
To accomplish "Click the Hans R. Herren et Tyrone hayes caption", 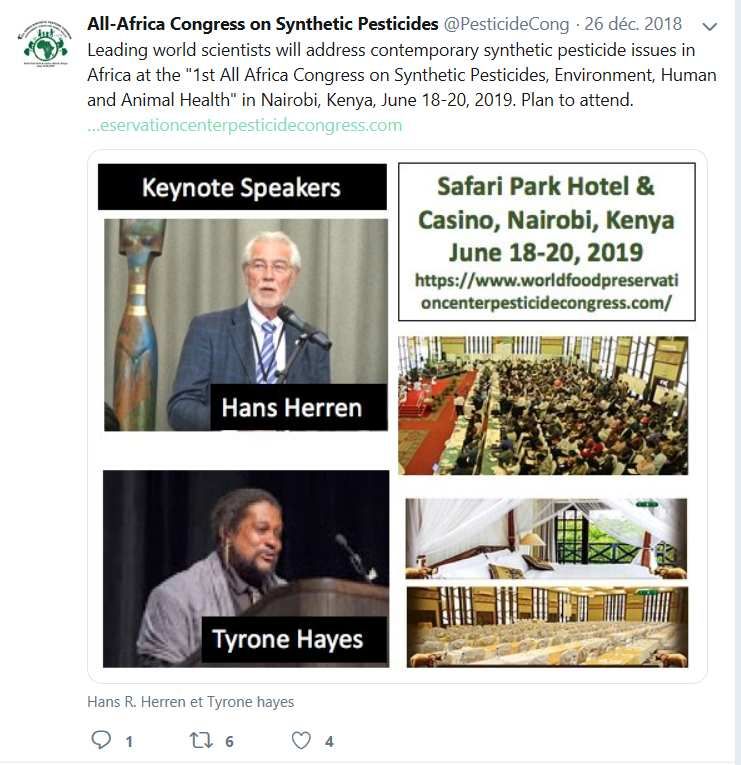I will 191,702.
